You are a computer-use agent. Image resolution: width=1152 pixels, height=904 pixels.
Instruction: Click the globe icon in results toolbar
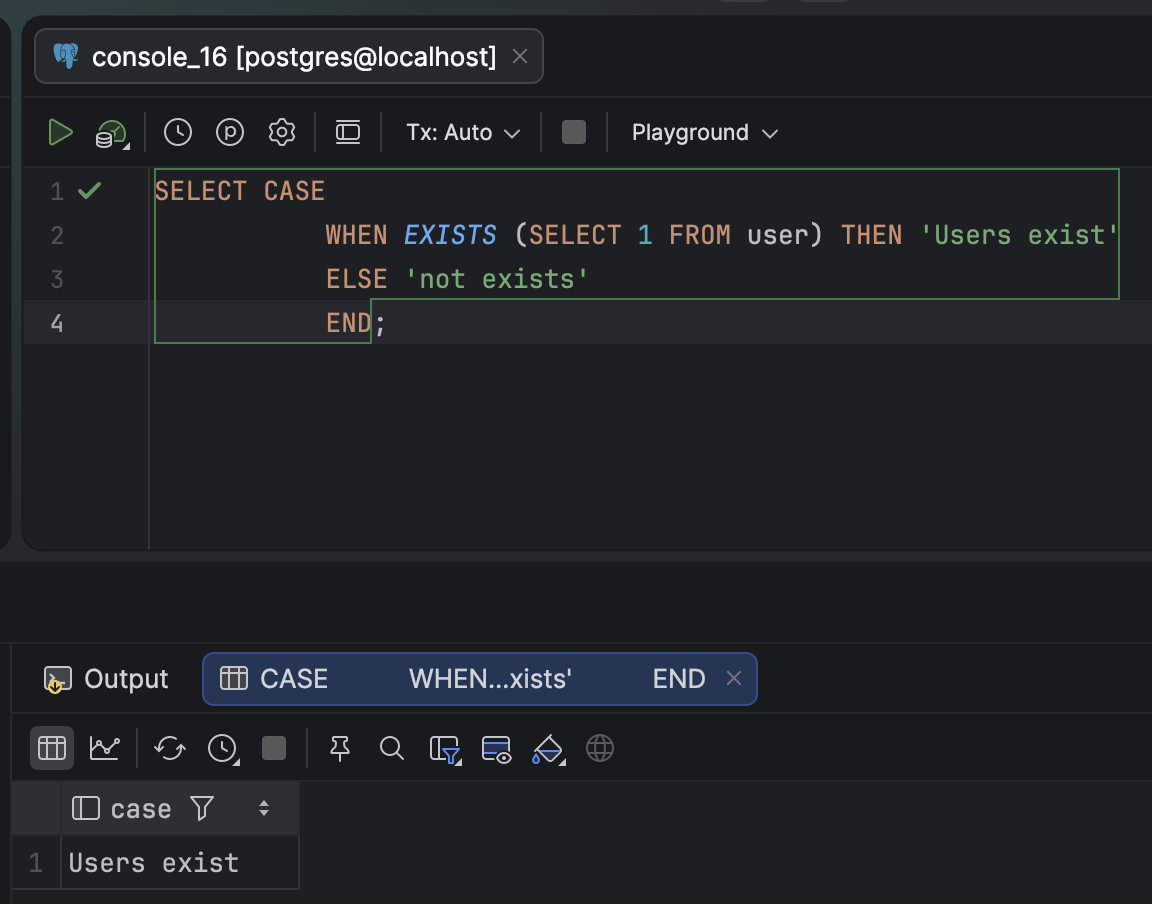point(600,748)
